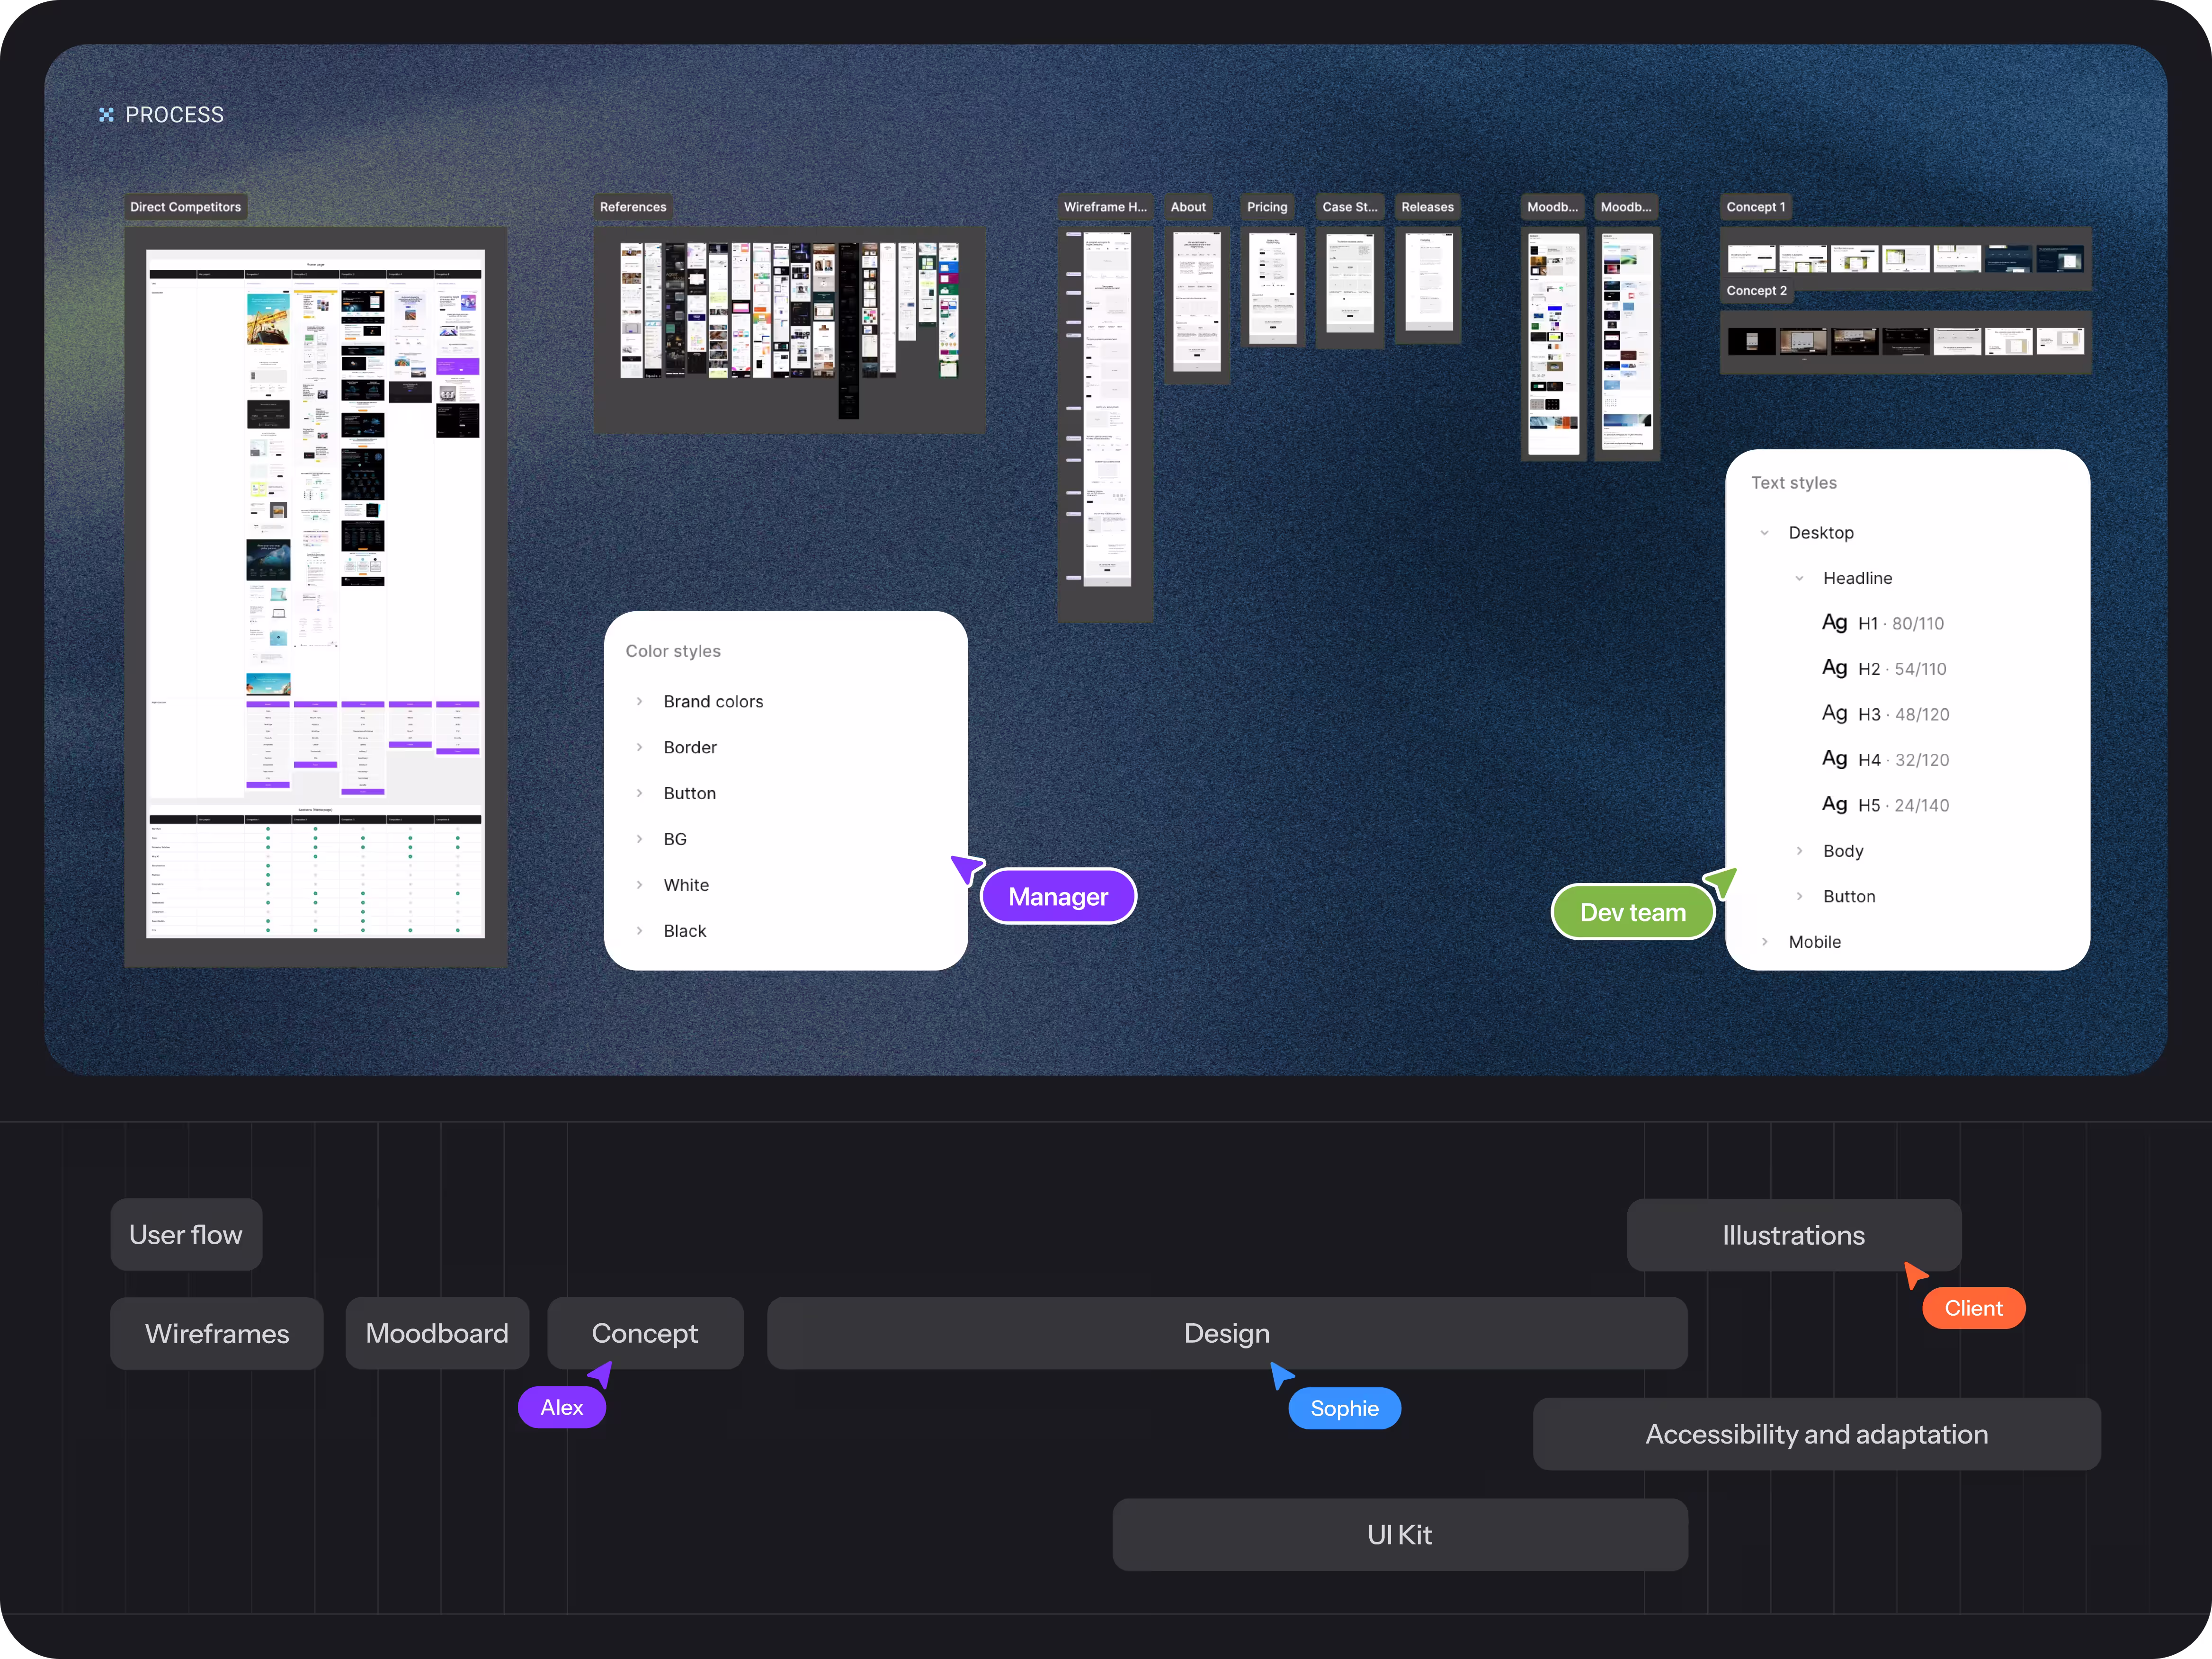Screen dimensions: 2212x1659
Task: Select the Direct Competitors frame label
Action: [x=186, y=207]
